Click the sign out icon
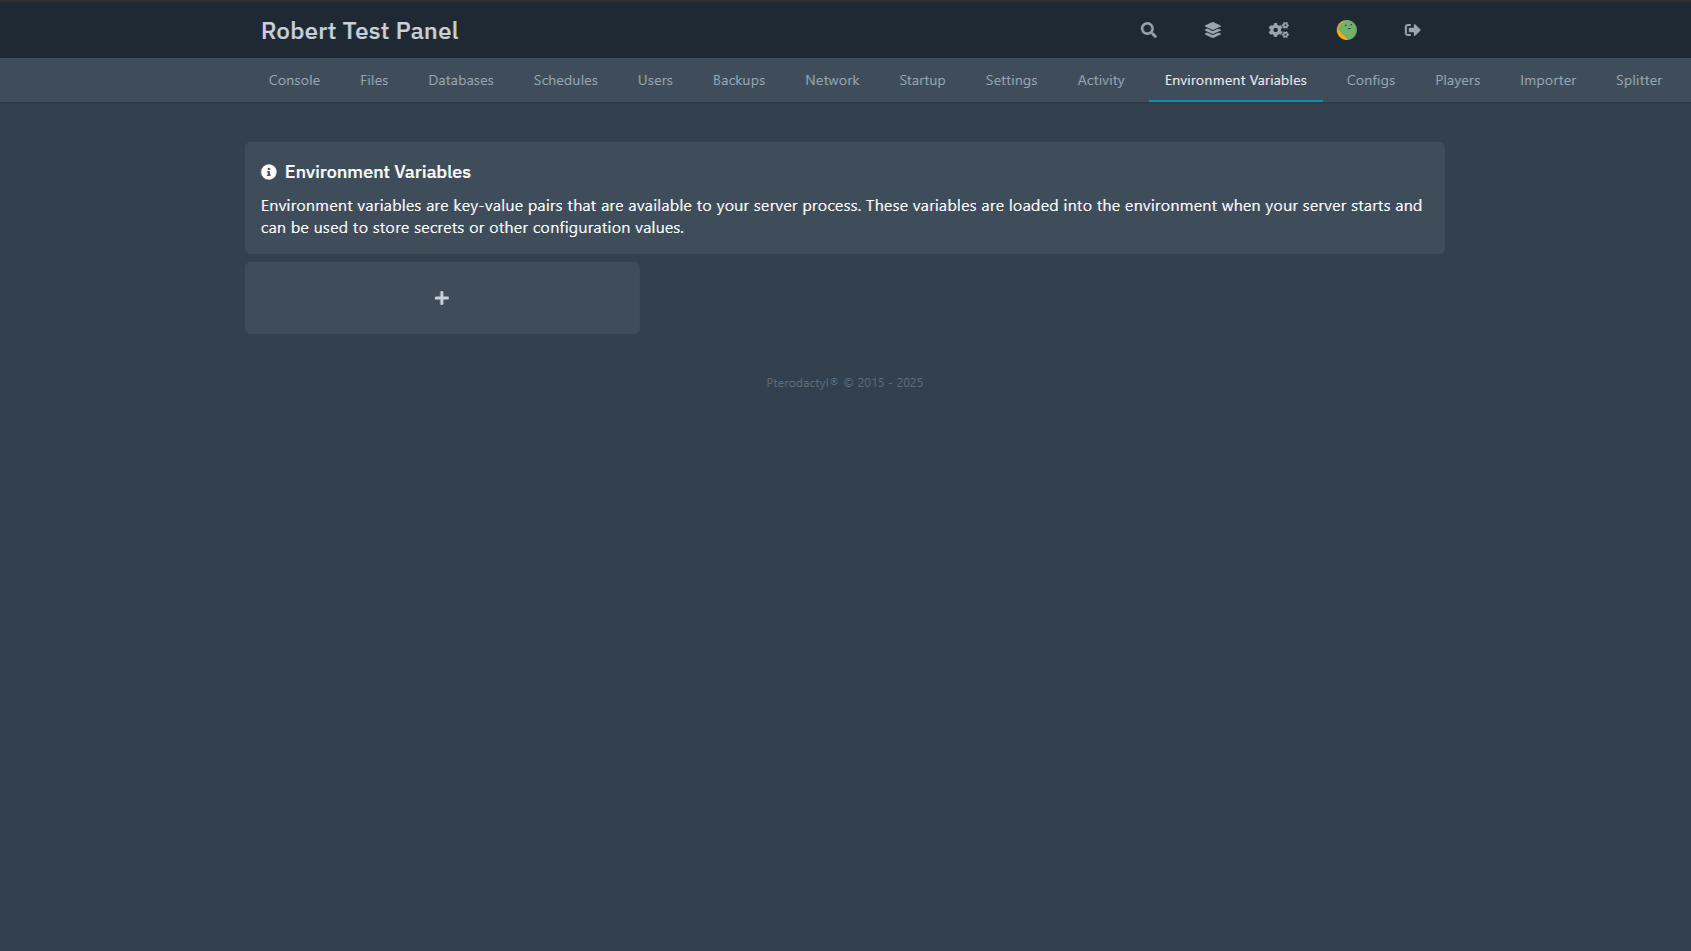The width and height of the screenshot is (1691, 951). [x=1412, y=30]
